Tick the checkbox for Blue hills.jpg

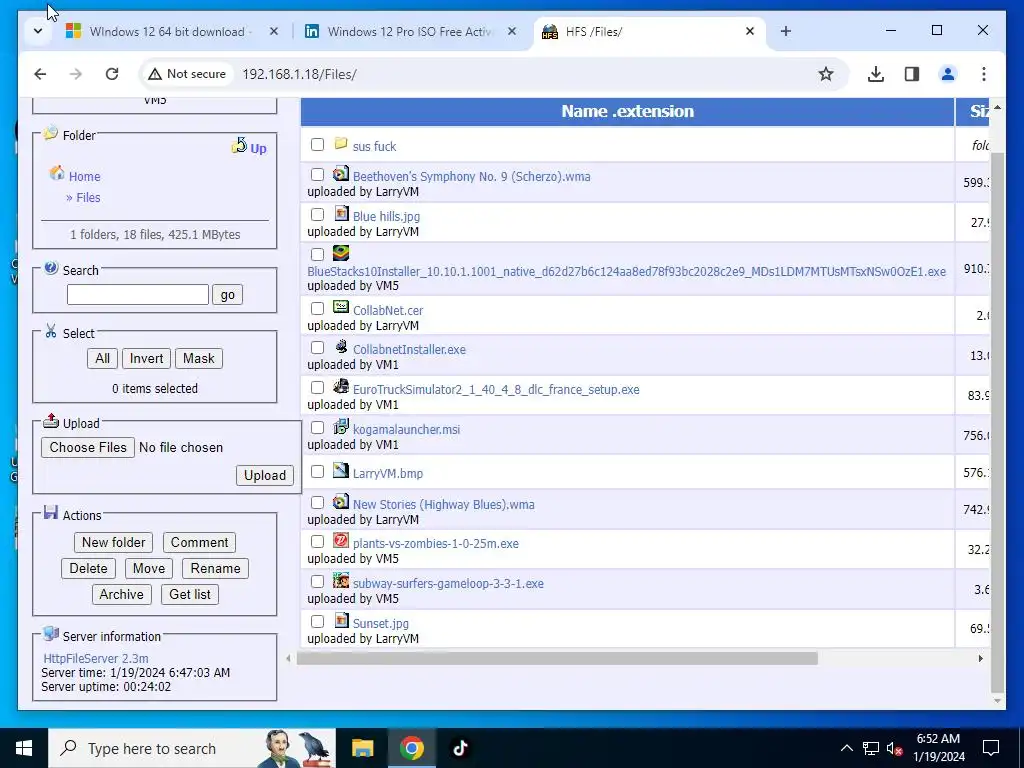pyautogui.click(x=317, y=214)
